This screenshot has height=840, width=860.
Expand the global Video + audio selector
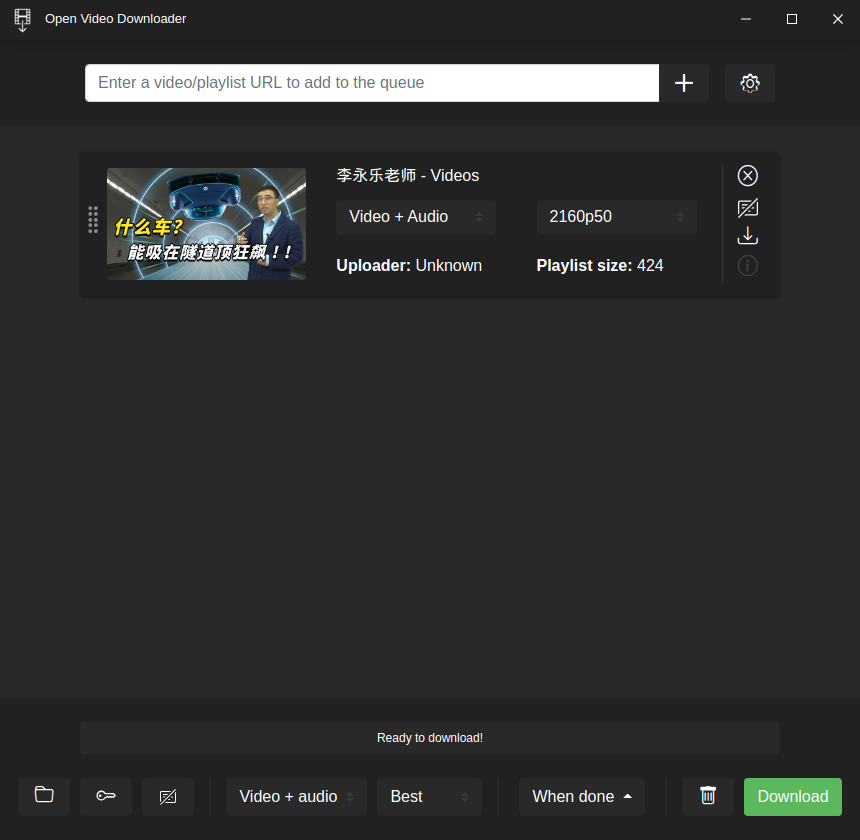pyautogui.click(x=296, y=796)
